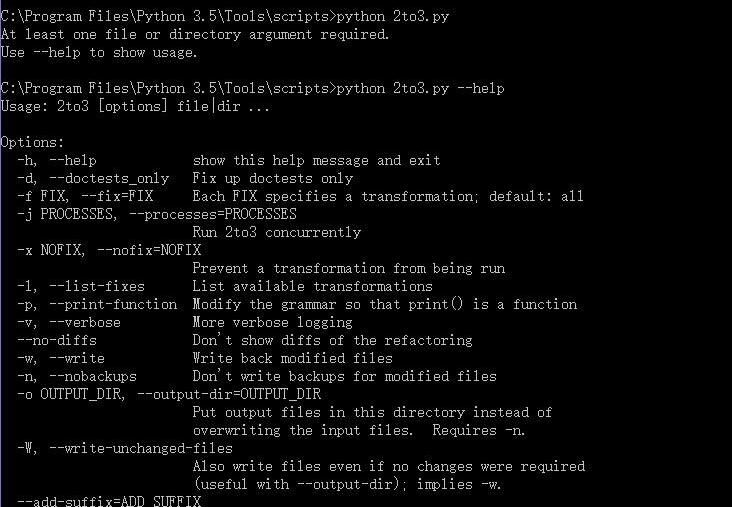Click the "-n, --nobackups" option text

[76, 377]
